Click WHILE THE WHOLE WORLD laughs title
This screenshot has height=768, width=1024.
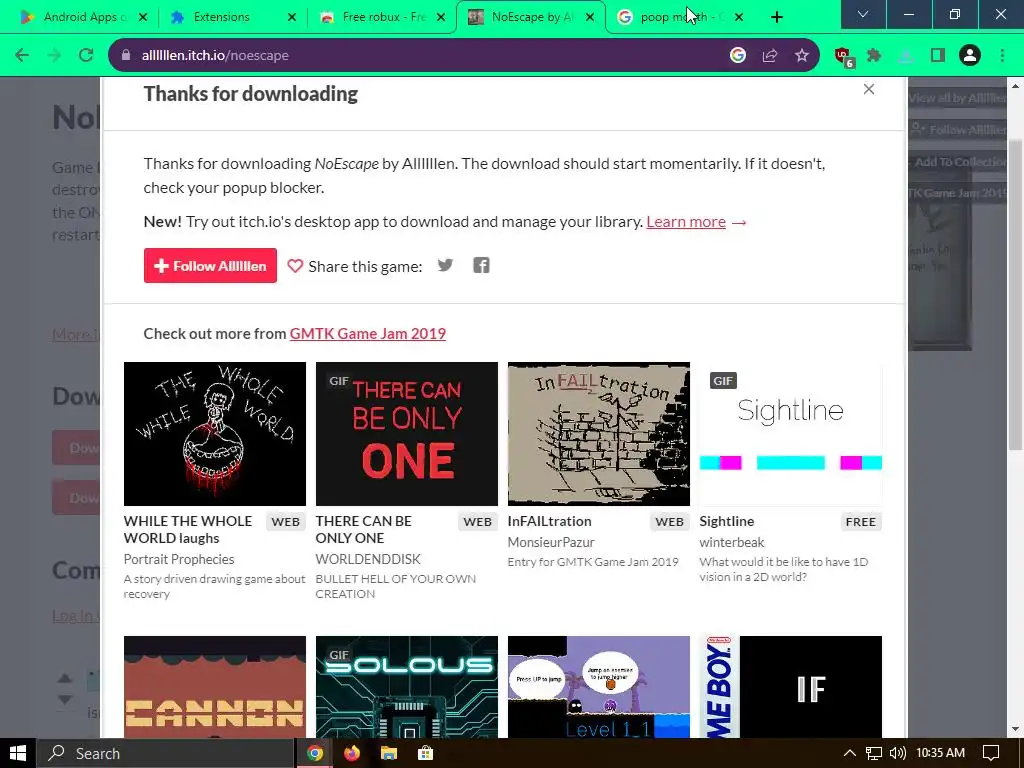pos(188,530)
